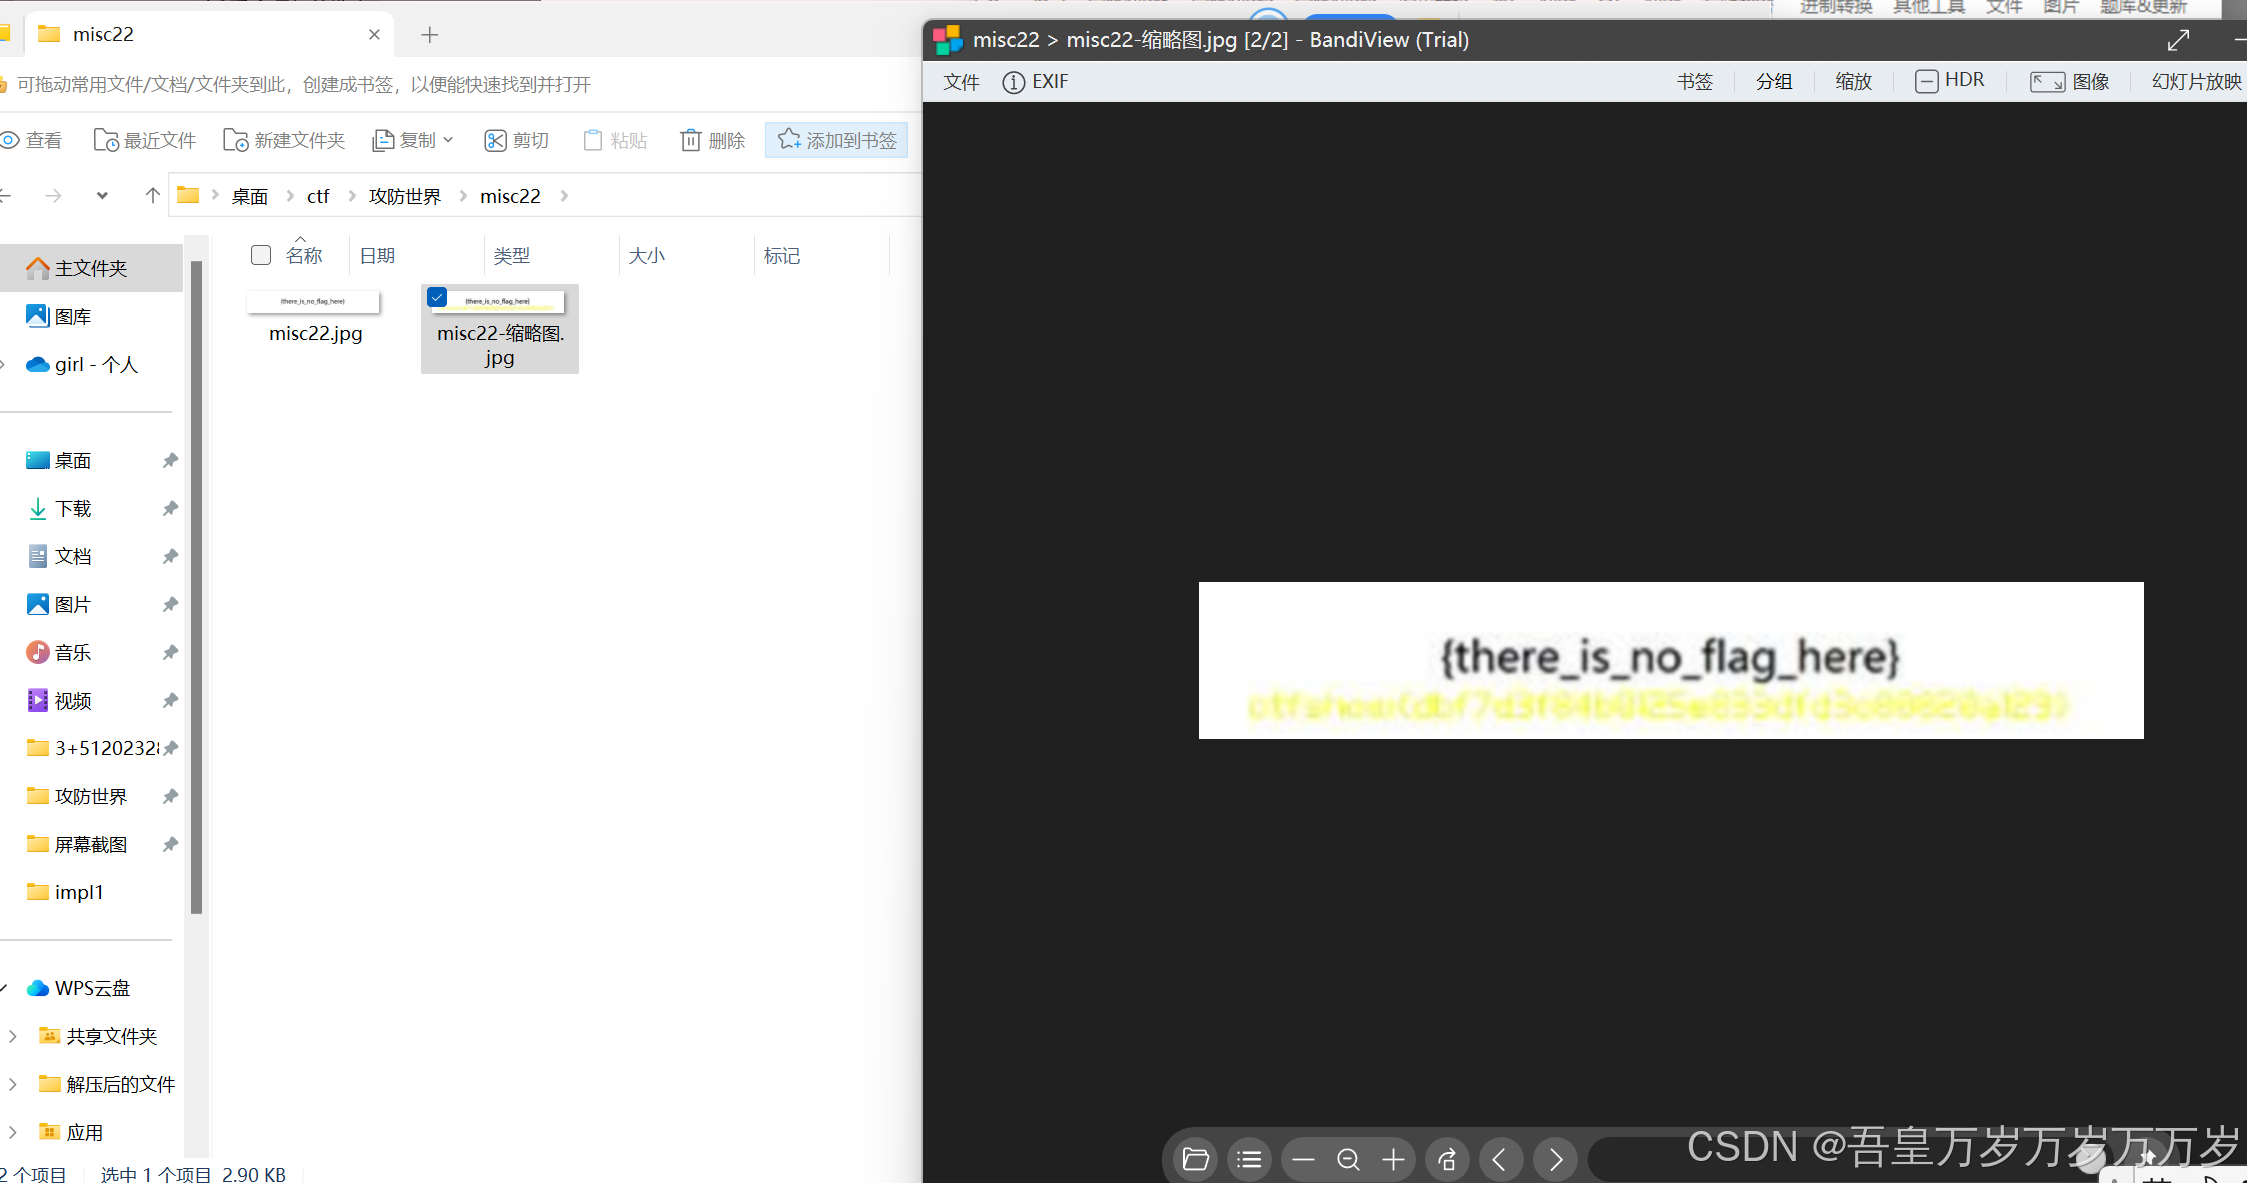
Task: Open the thumbnail list view in BandiView
Action: (1249, 1158)
